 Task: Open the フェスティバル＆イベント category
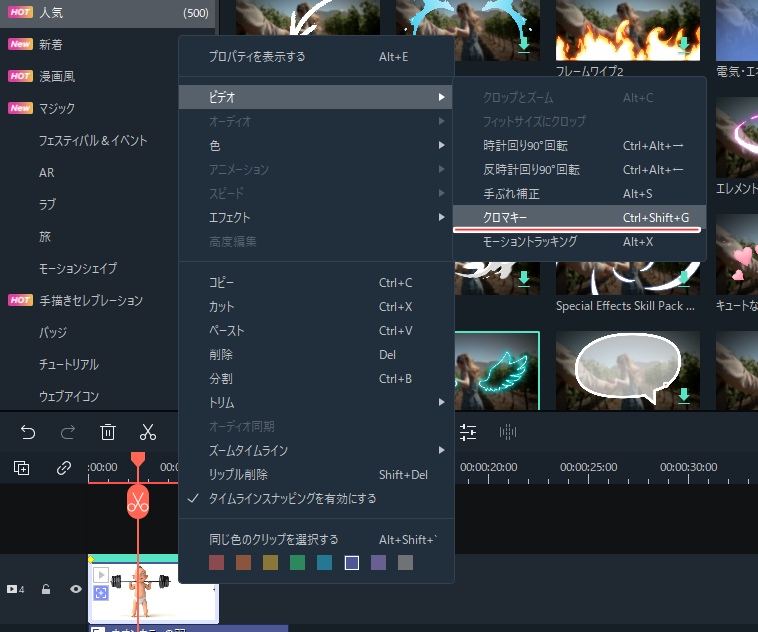[x=93, y=140]
